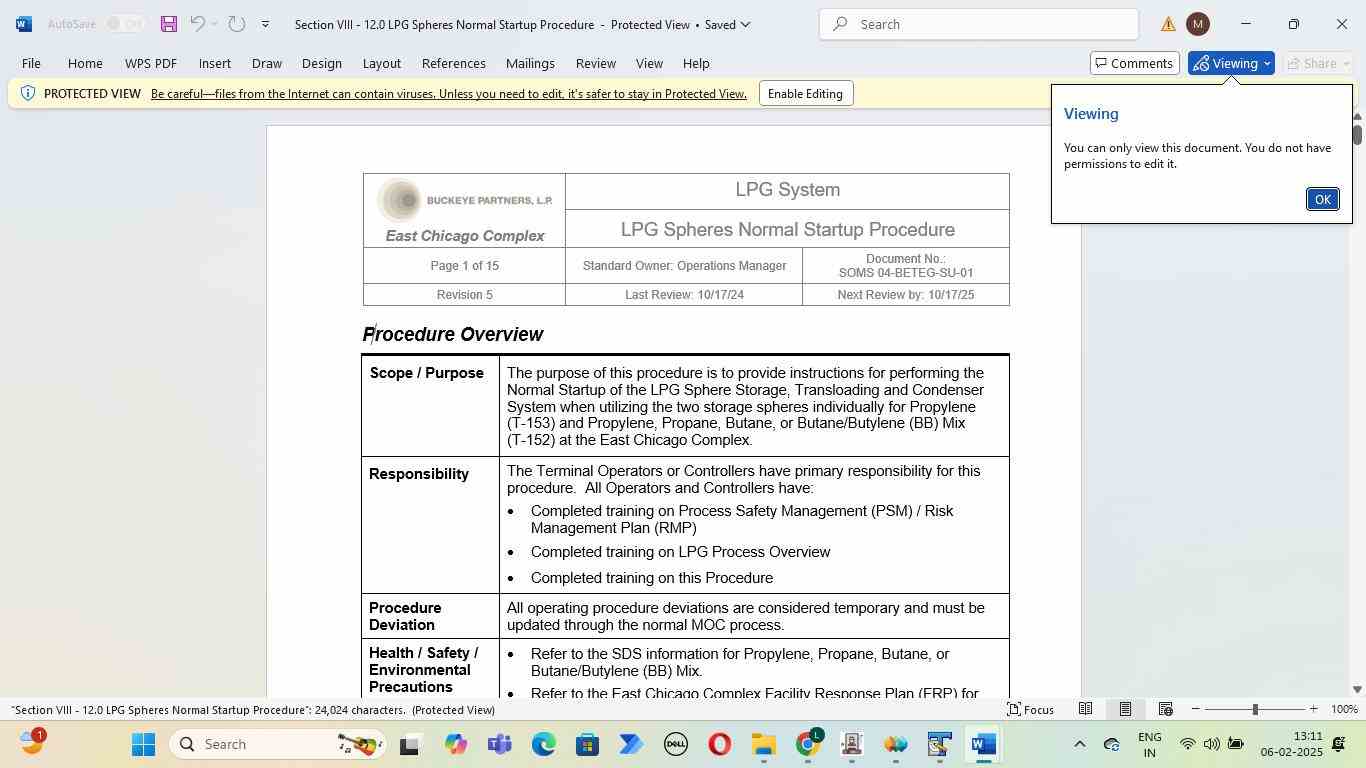Click the 100% zoom level

click(x=1344, y=709)
